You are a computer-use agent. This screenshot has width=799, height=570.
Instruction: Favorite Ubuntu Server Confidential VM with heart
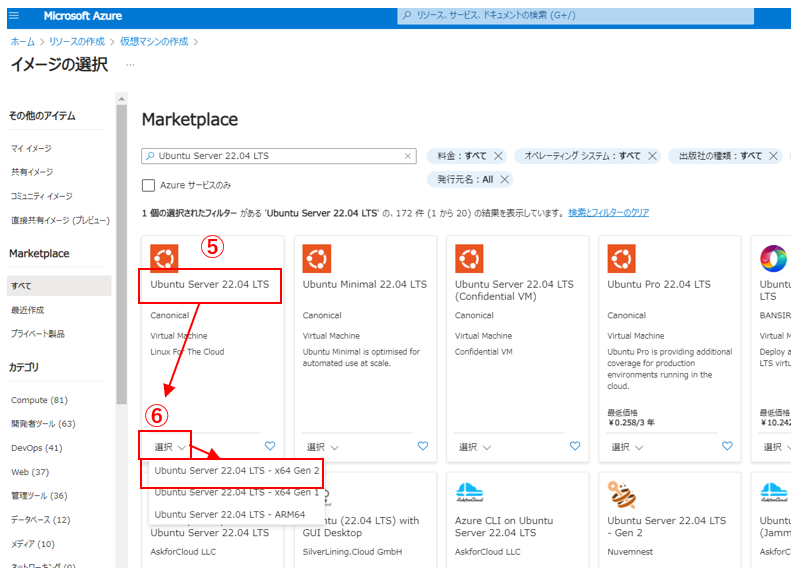click(x=575, y=446)
